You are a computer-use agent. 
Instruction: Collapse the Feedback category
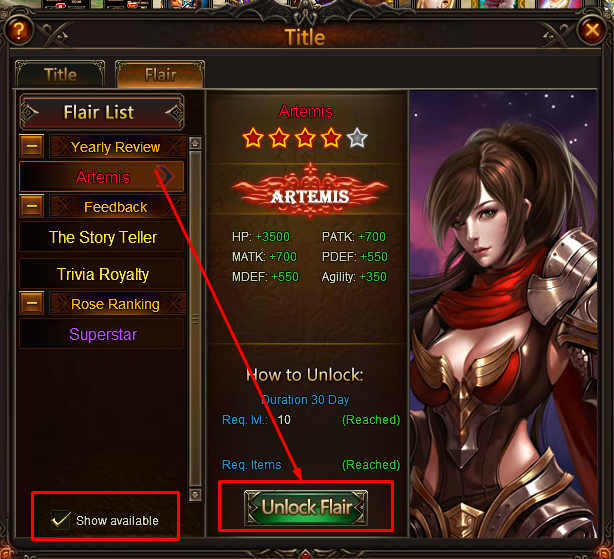[x=32, y=206]
